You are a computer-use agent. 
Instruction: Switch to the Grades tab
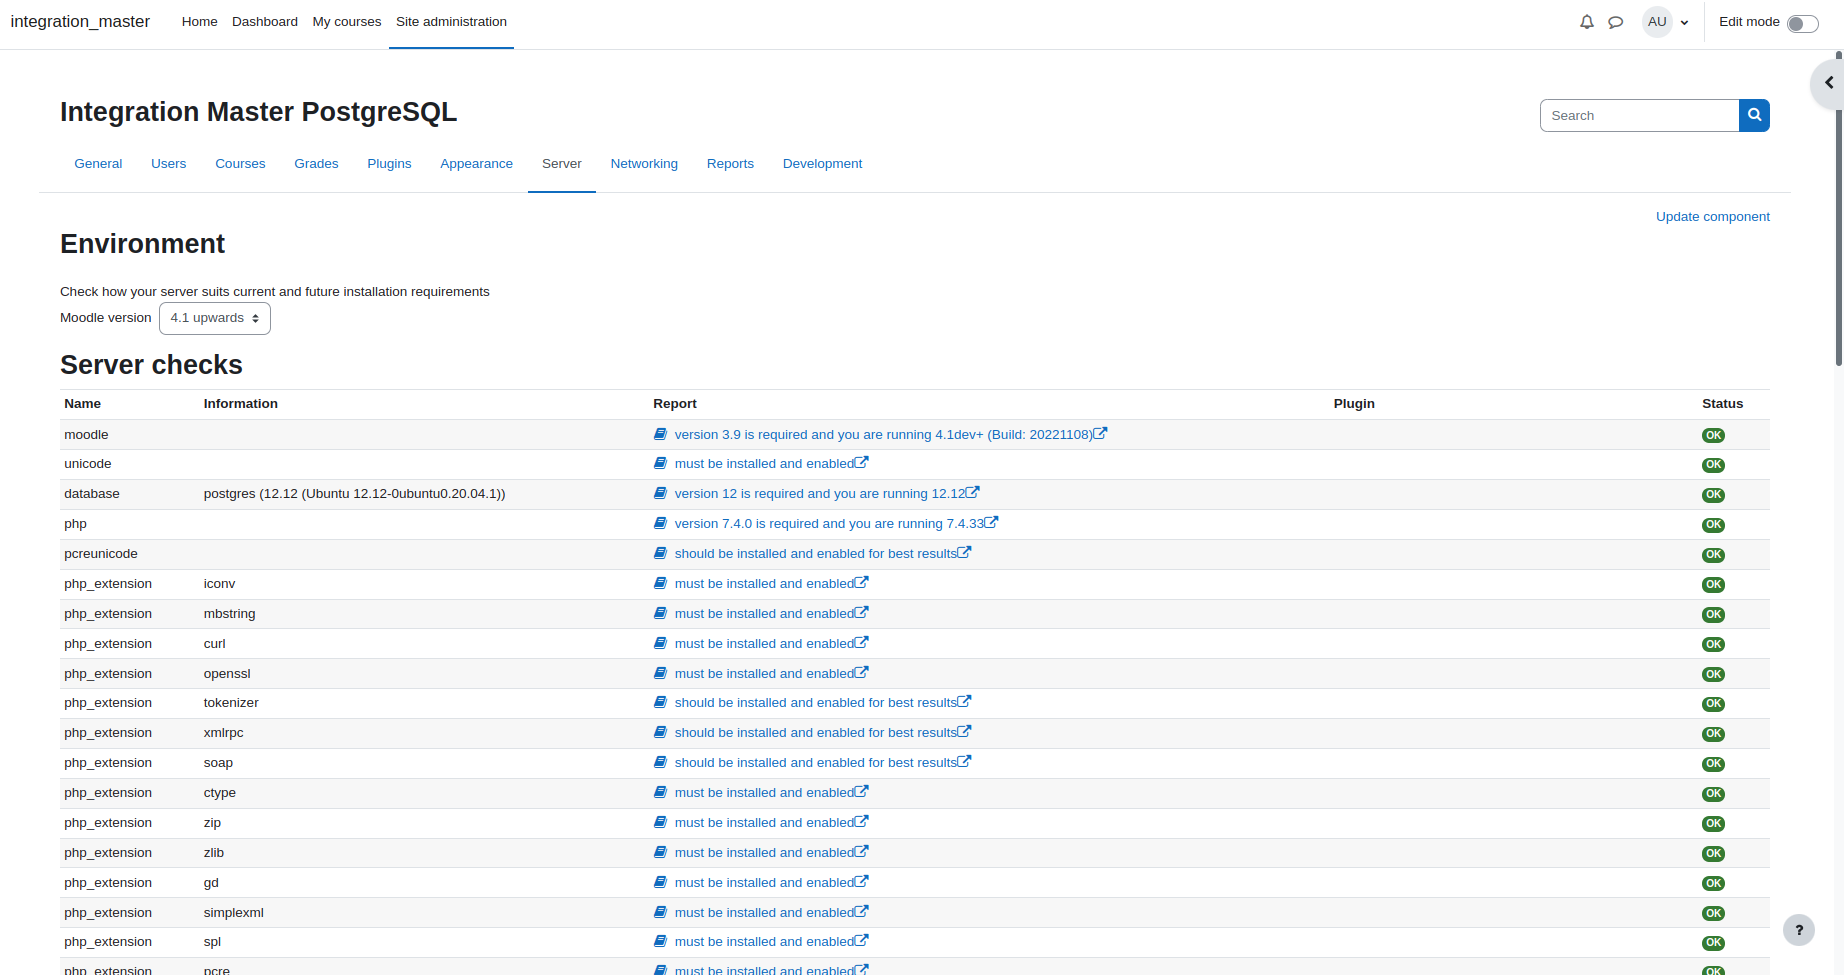pos(316,164)
